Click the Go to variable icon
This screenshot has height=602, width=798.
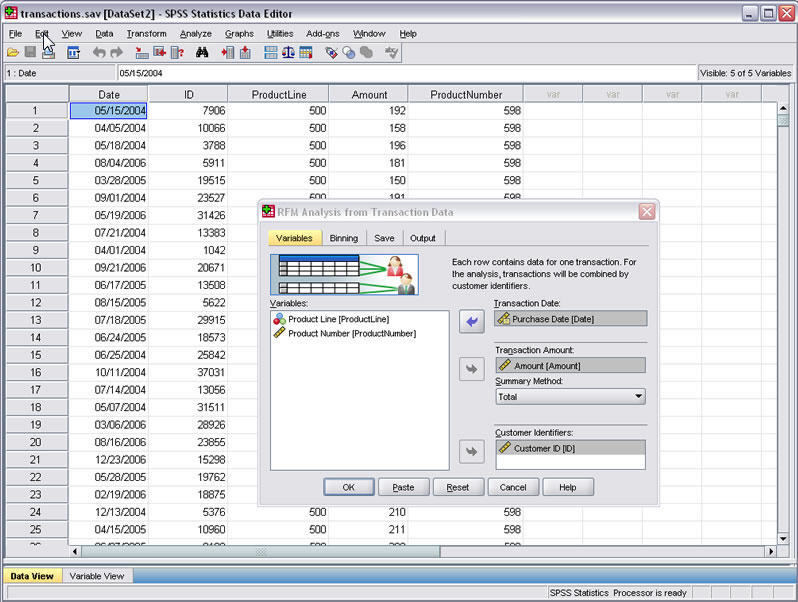click(x=159, y=52)
